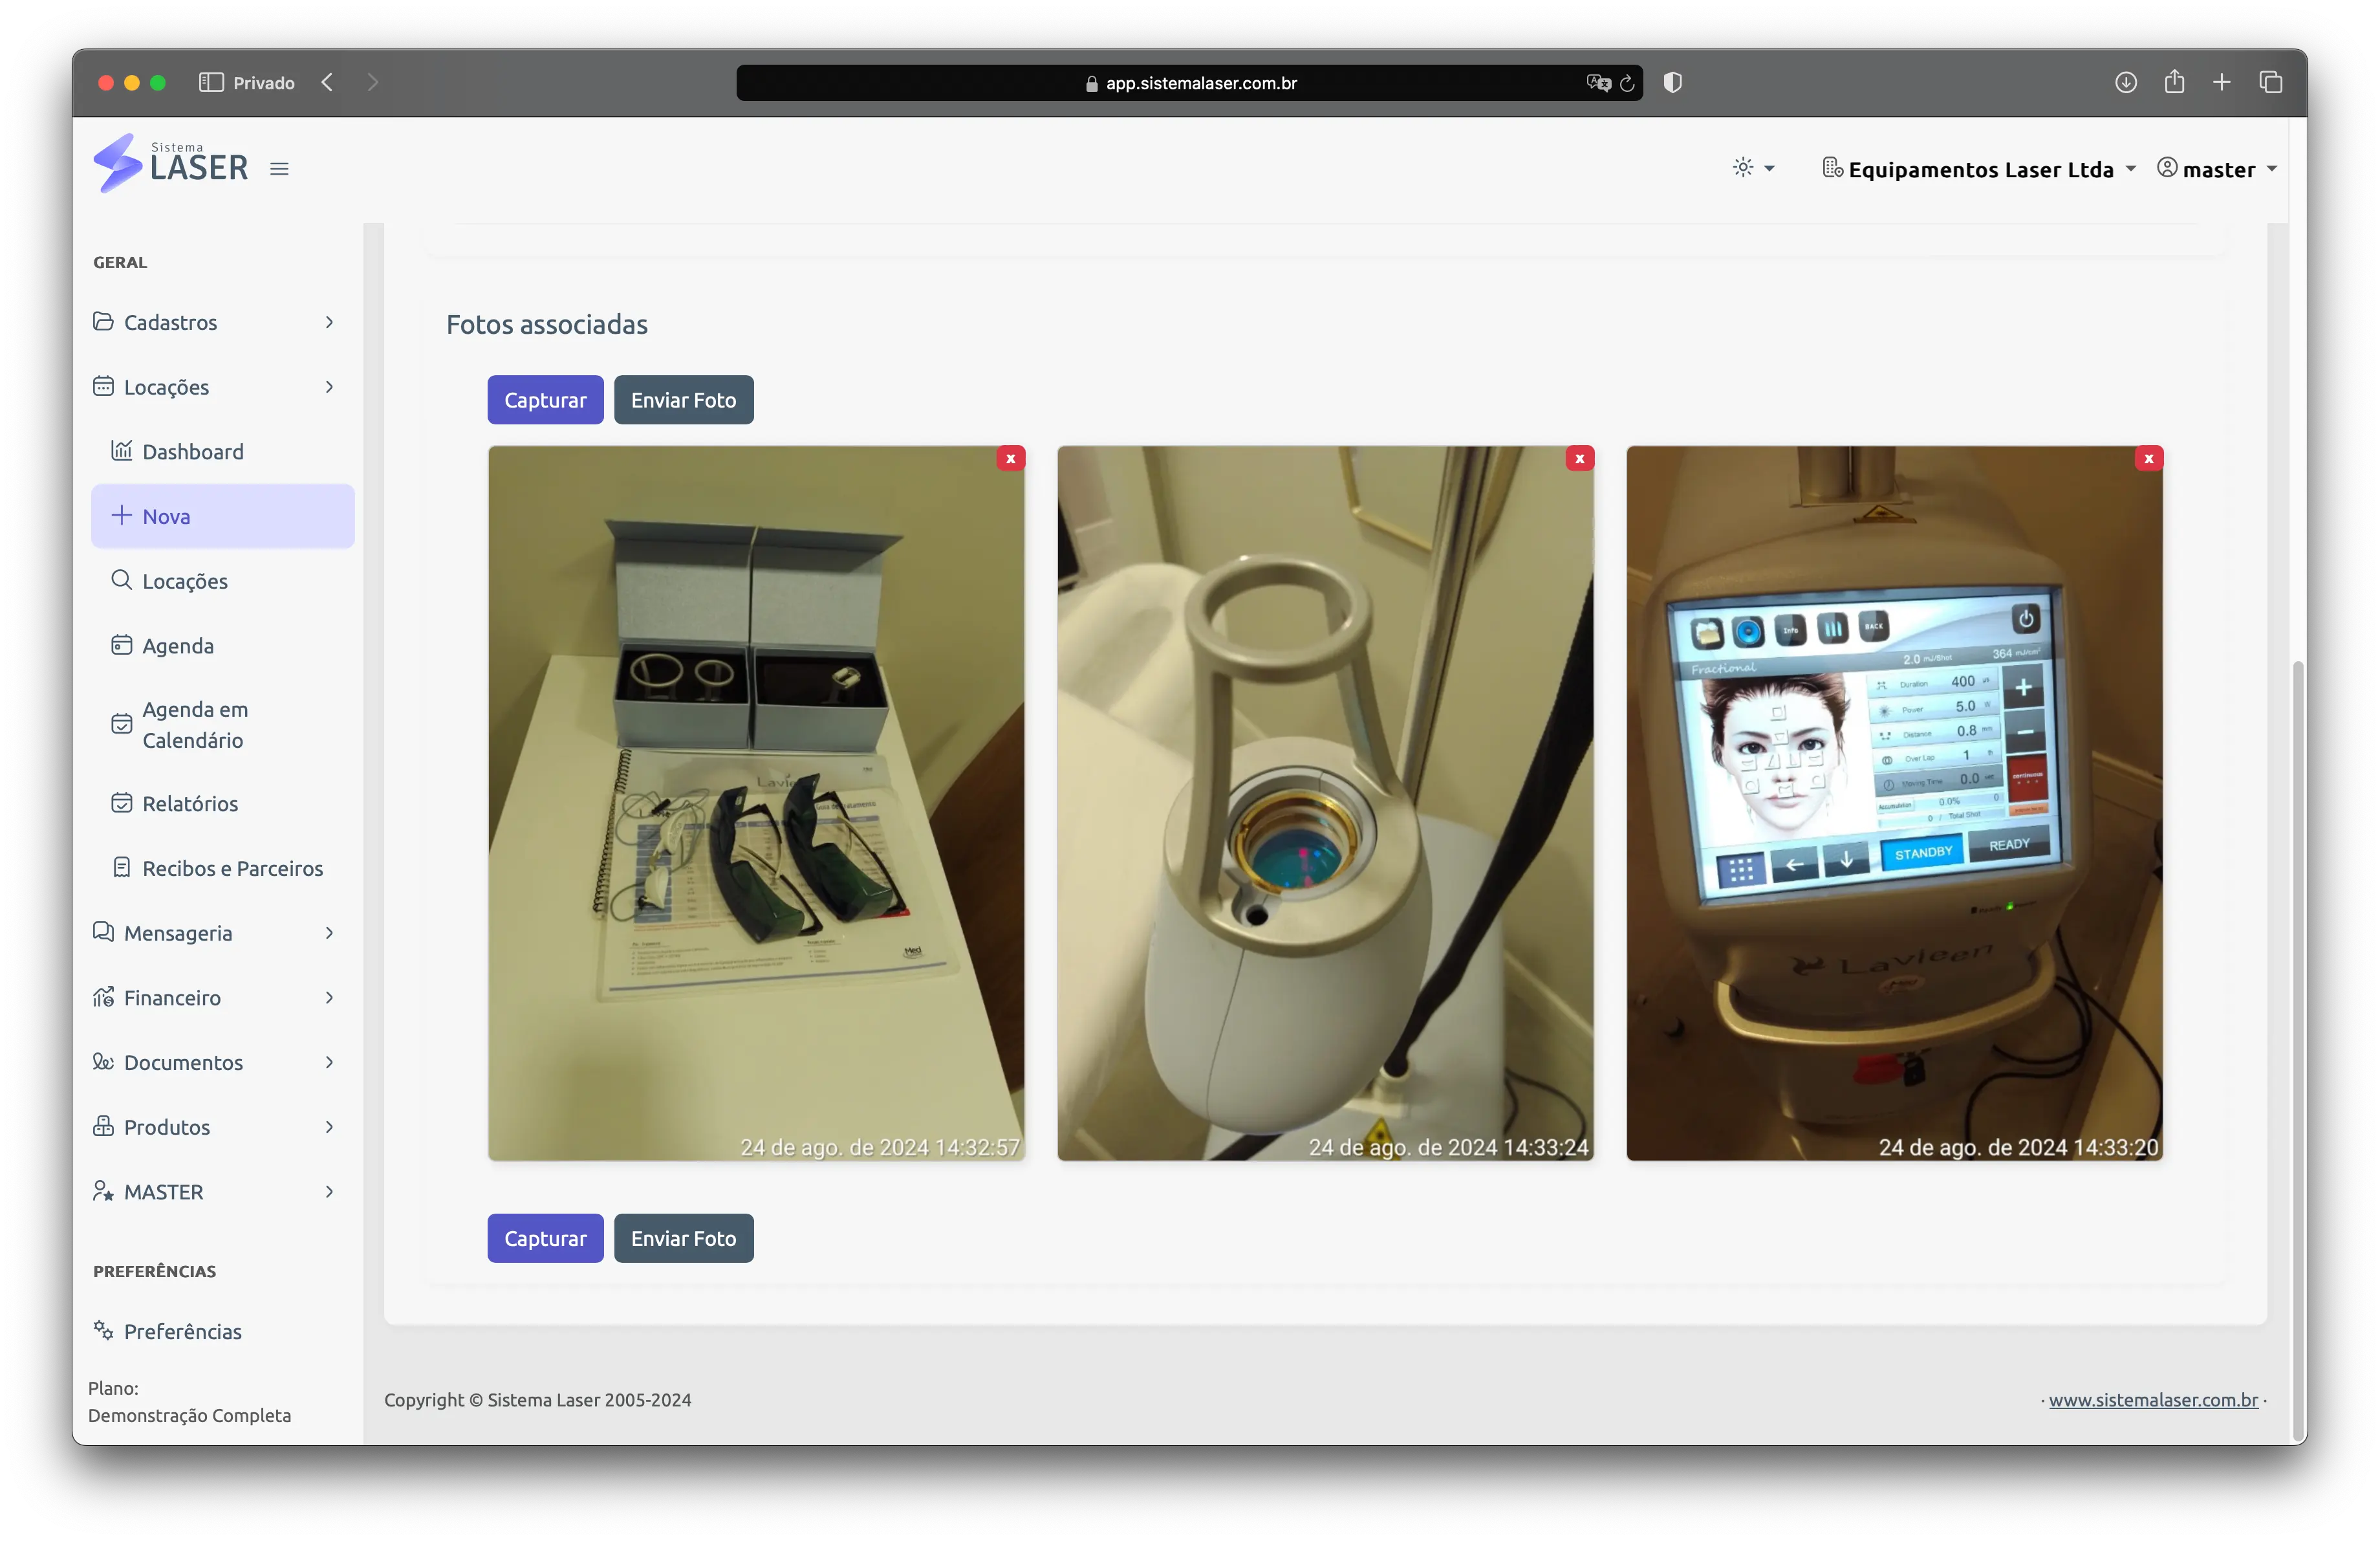The height and width of the screenshot is (1541, 2380).
Task: Open the master user menu
Action: tap(2217, 169)
